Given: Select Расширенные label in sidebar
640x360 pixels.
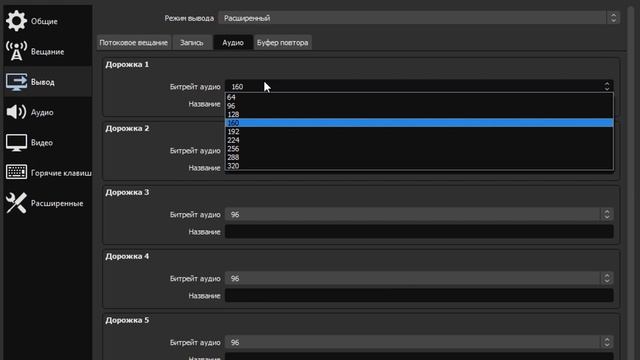Looking at the screenshot, I should click(x=57, y=203).
